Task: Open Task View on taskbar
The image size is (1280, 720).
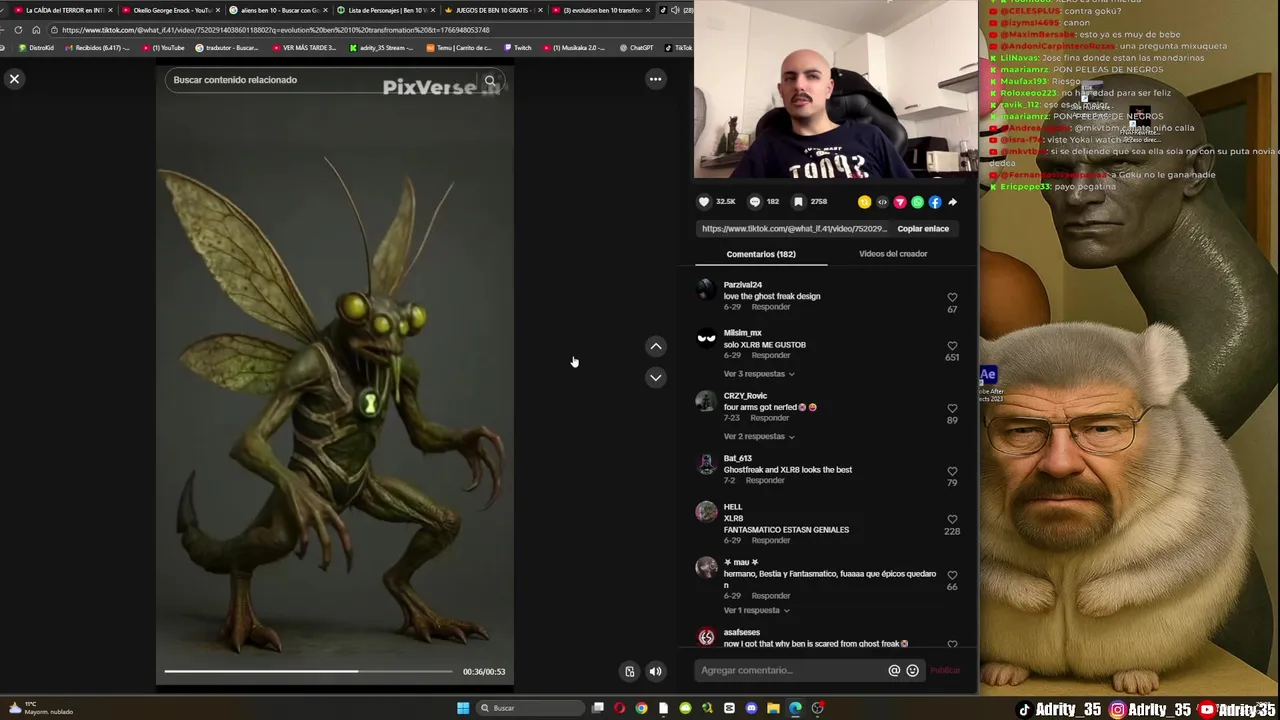Action: [x=597, y=708]
